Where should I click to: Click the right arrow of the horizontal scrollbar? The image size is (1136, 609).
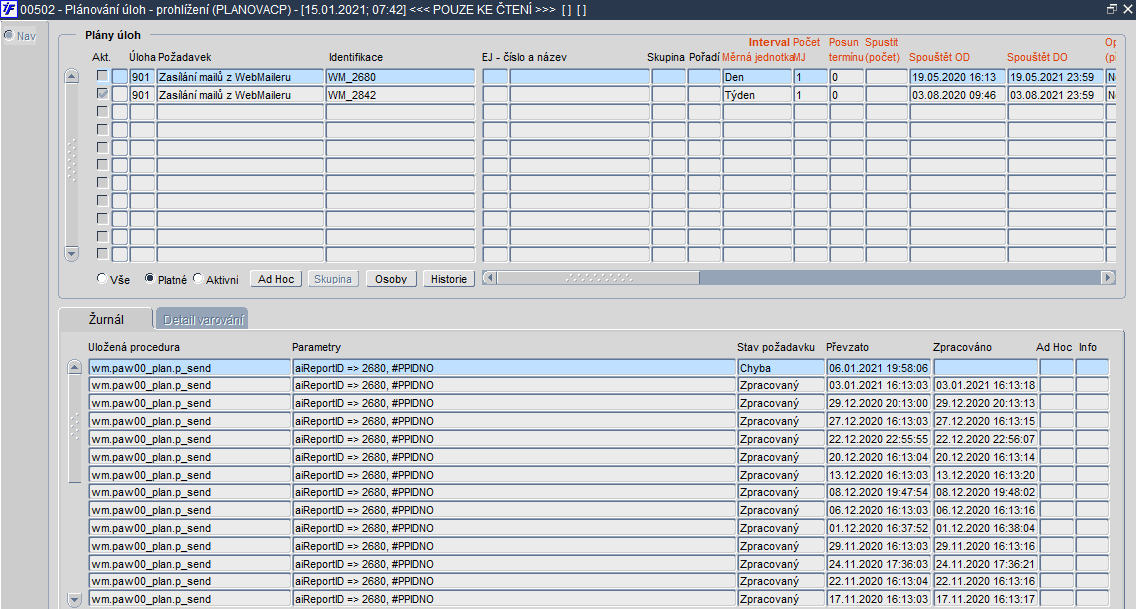coord(1108,277)
